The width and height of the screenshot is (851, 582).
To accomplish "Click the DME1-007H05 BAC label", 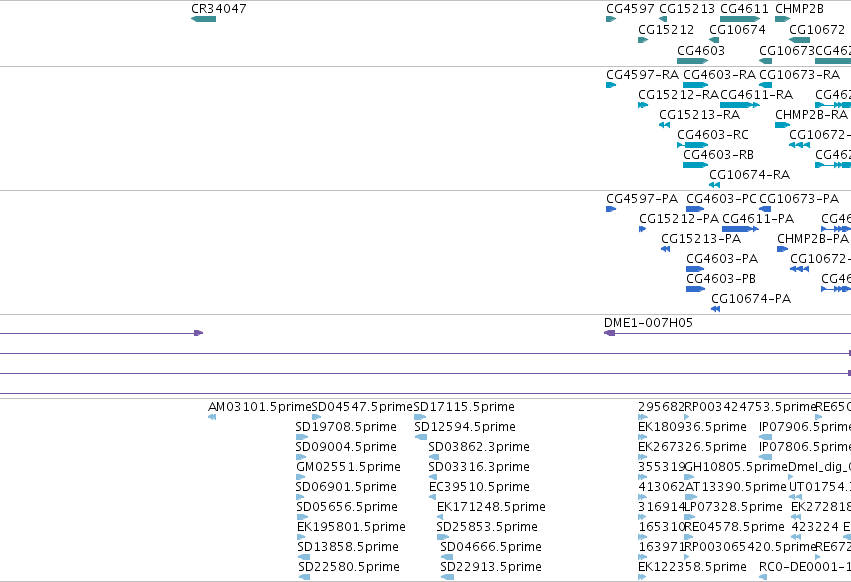I will pos(648,323).
